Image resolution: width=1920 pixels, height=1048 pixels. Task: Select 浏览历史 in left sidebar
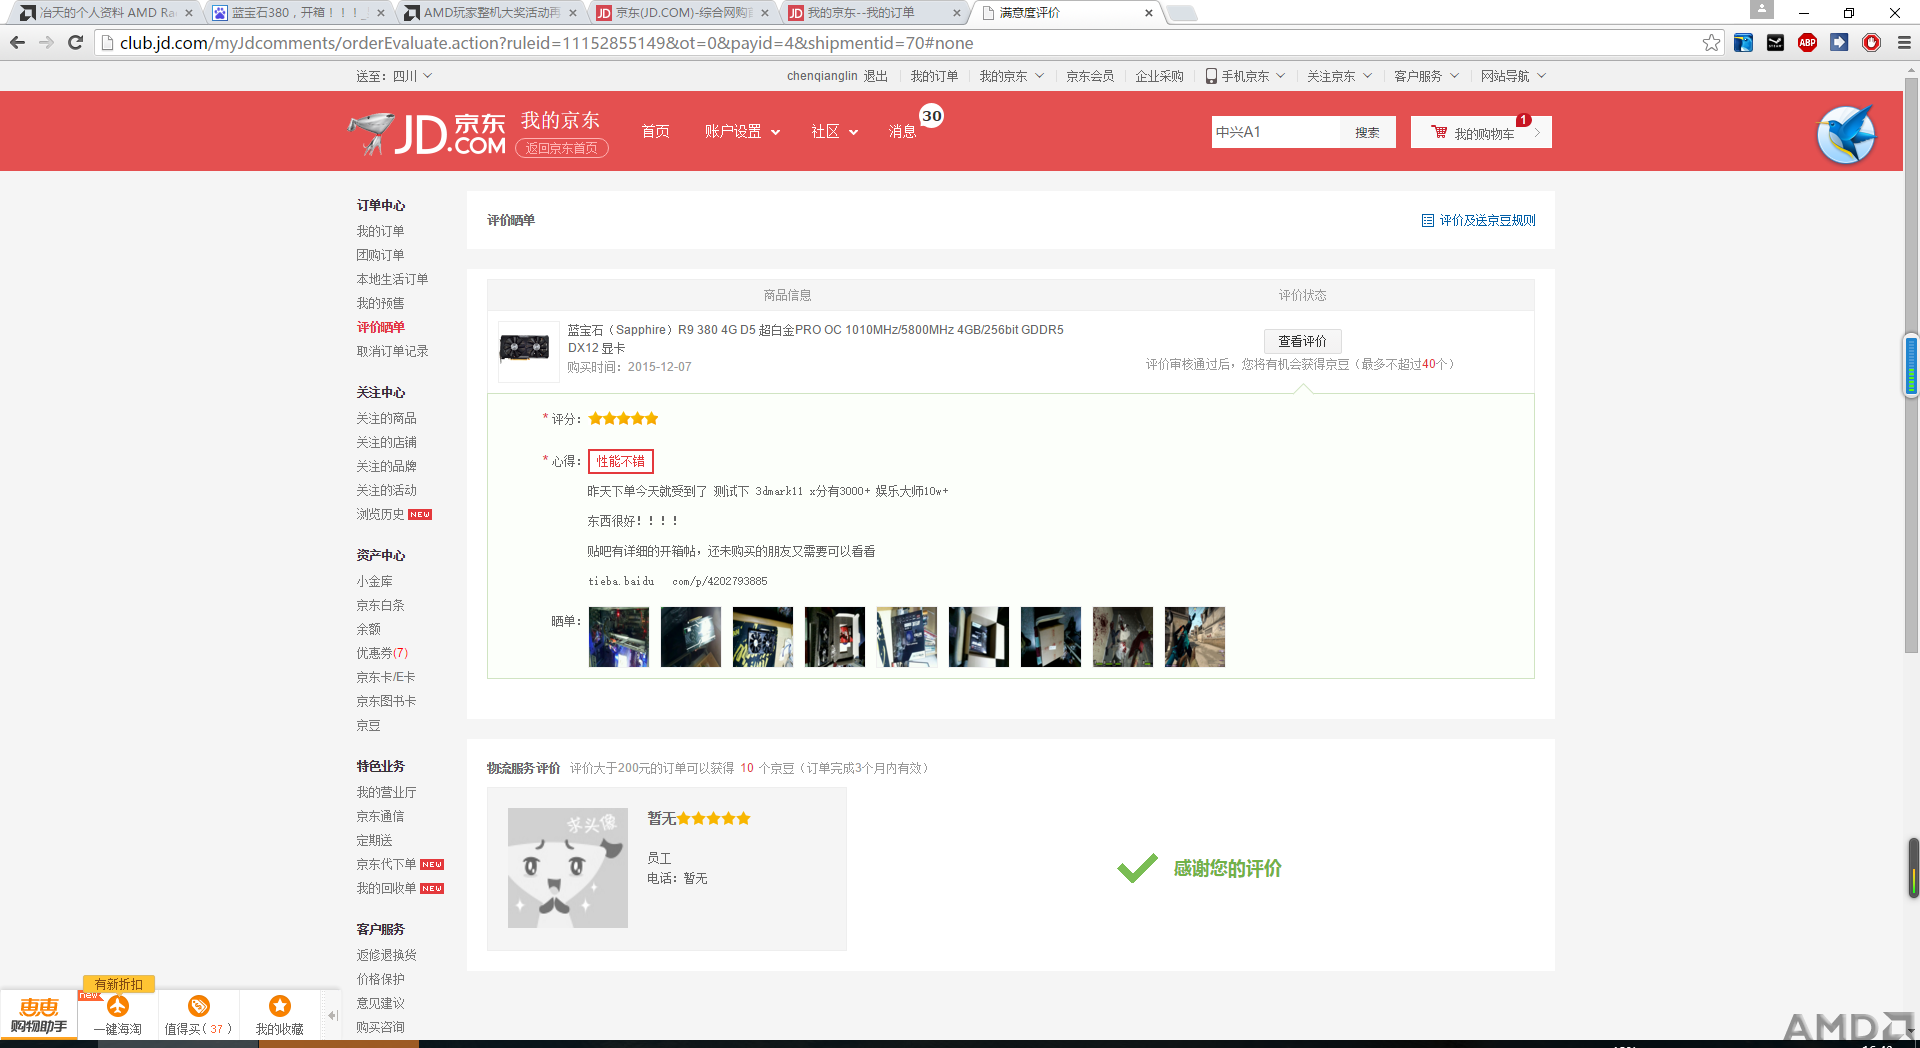click(x=380, y=514)
